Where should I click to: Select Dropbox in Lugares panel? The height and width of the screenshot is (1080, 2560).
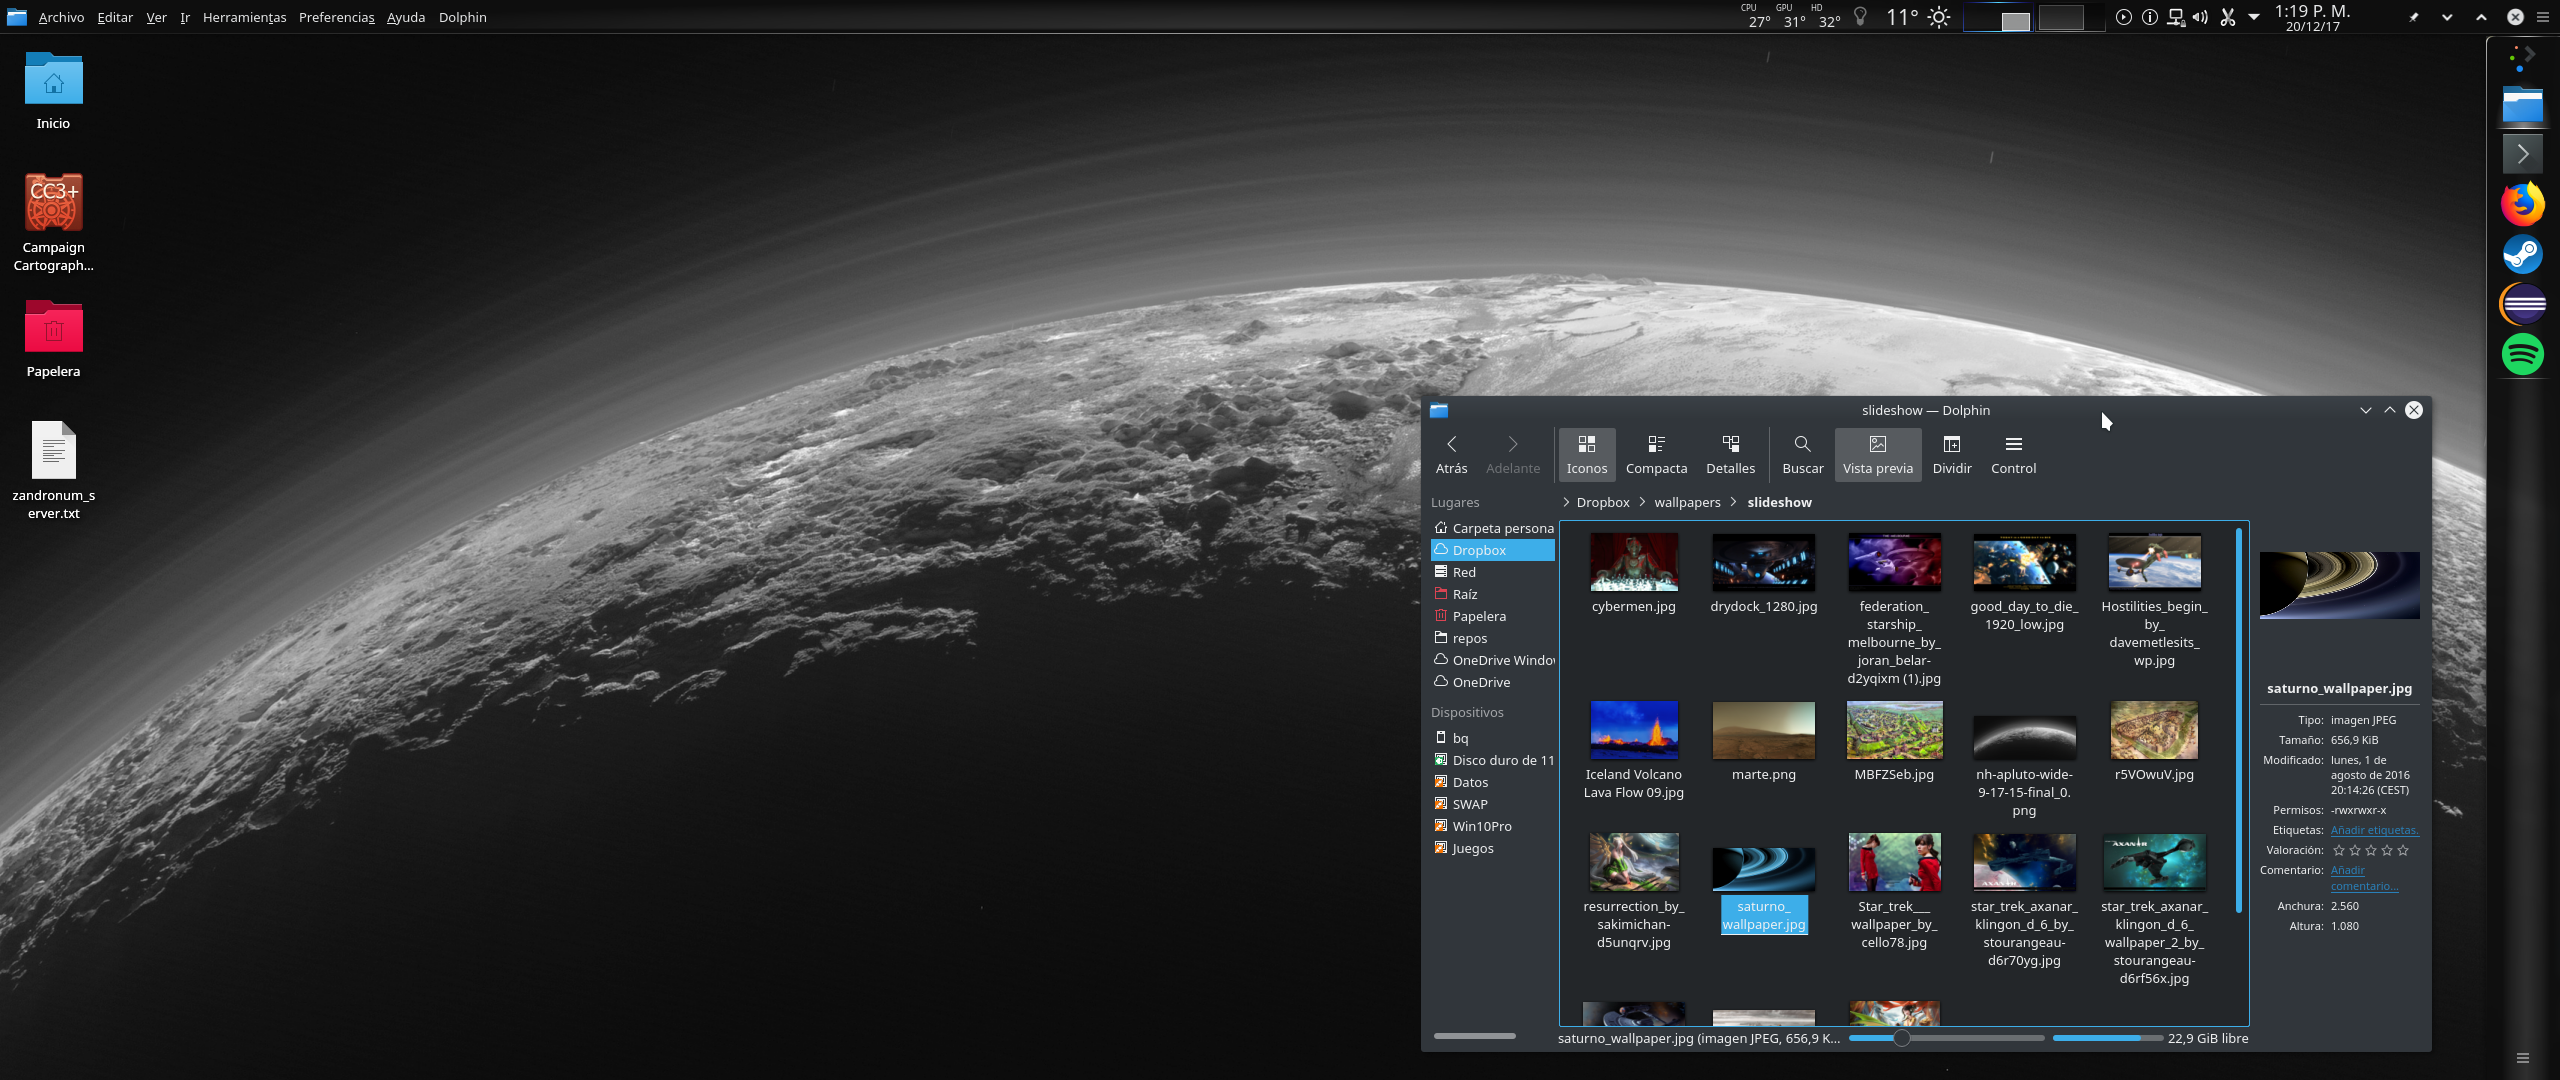1493,550
